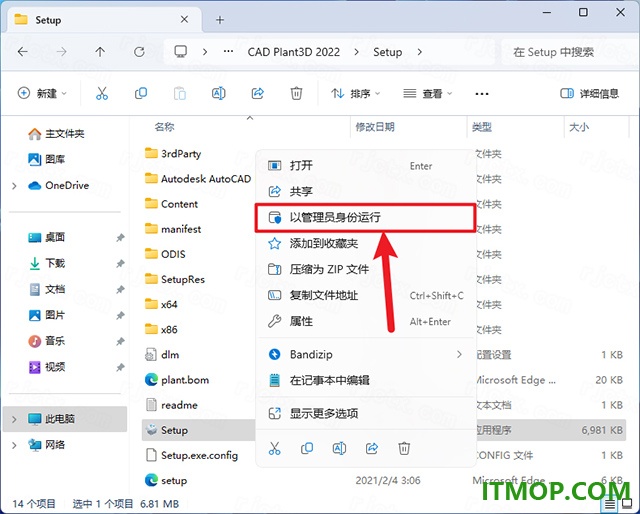
Task: Open 音乐 in the quick access list
Action: click(x=47, y=341)
